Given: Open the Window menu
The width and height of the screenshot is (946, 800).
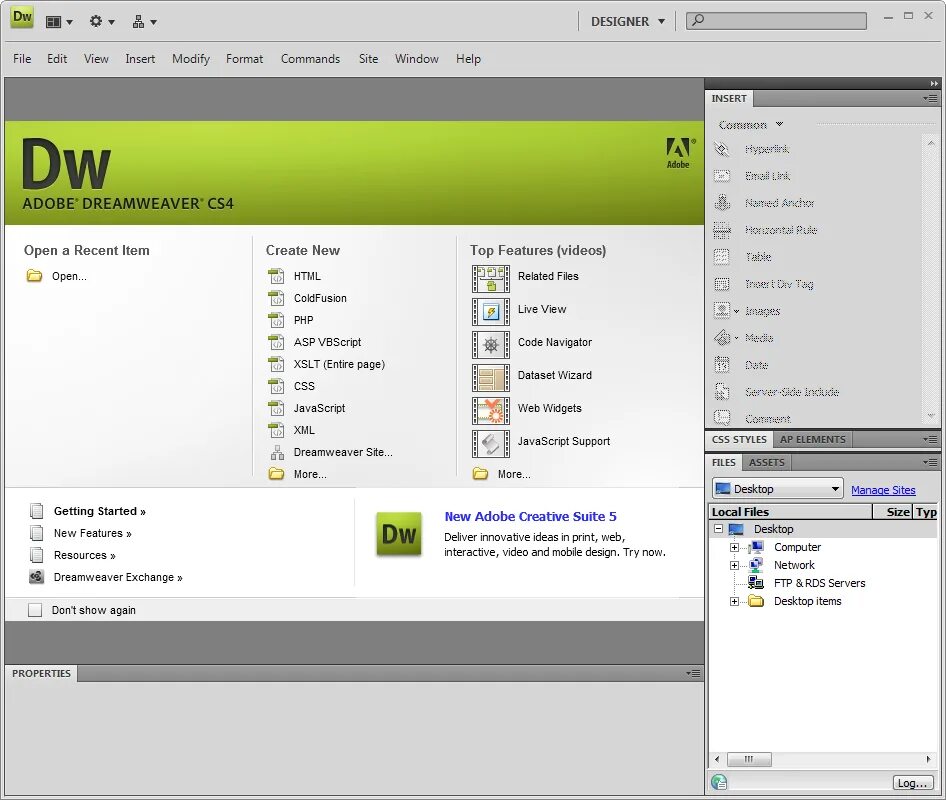Looking at the screenshot, I should (416, 59).
